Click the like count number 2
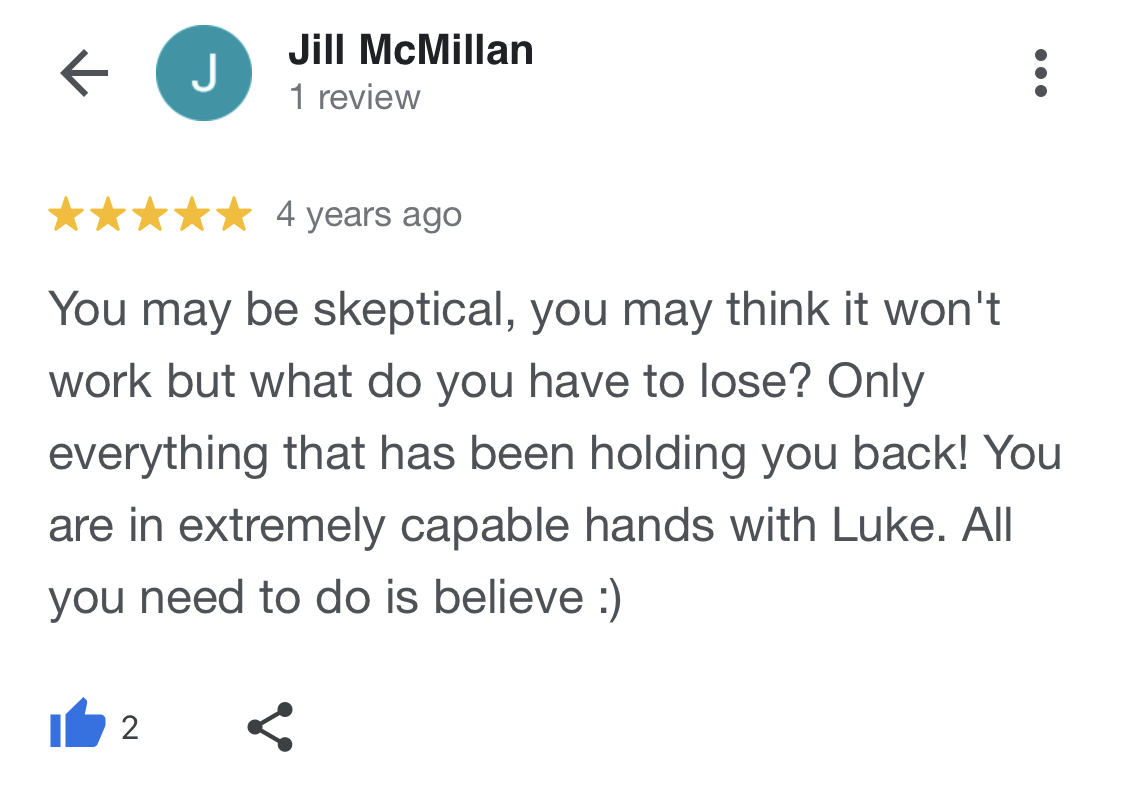The image size is (1125, 798). click(130, 728)
